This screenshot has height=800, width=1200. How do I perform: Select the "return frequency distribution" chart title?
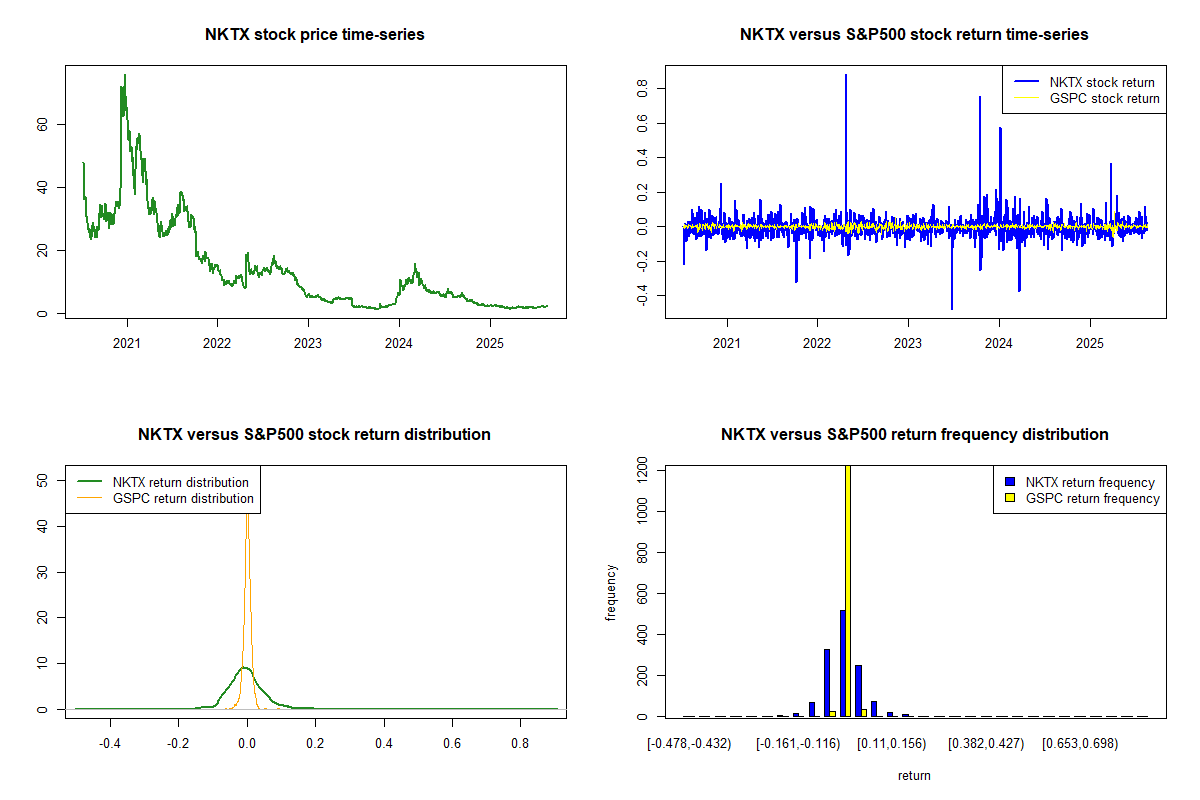point(914,435)
